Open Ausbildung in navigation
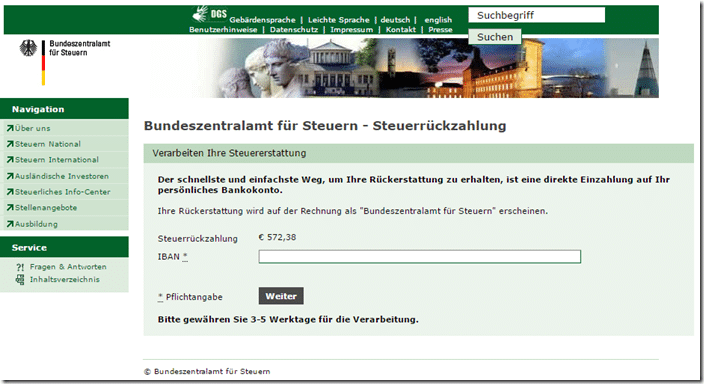The width and height of the screenshot is (704, 384). [36, 224]
